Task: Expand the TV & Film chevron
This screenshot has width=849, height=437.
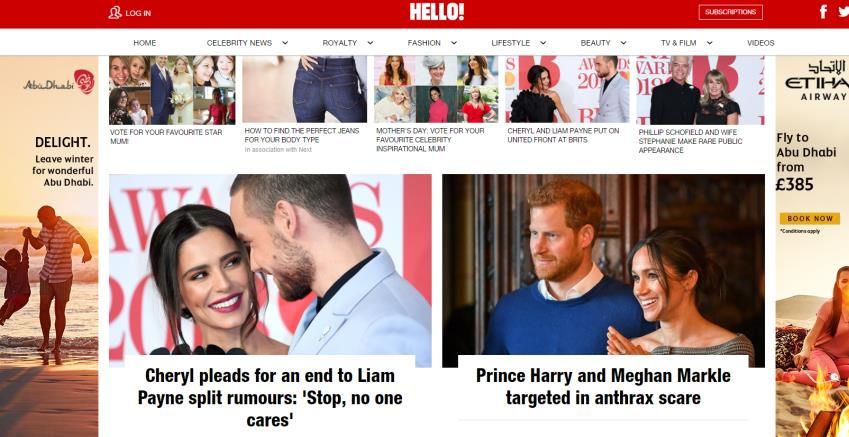Action: pos(709,43)
